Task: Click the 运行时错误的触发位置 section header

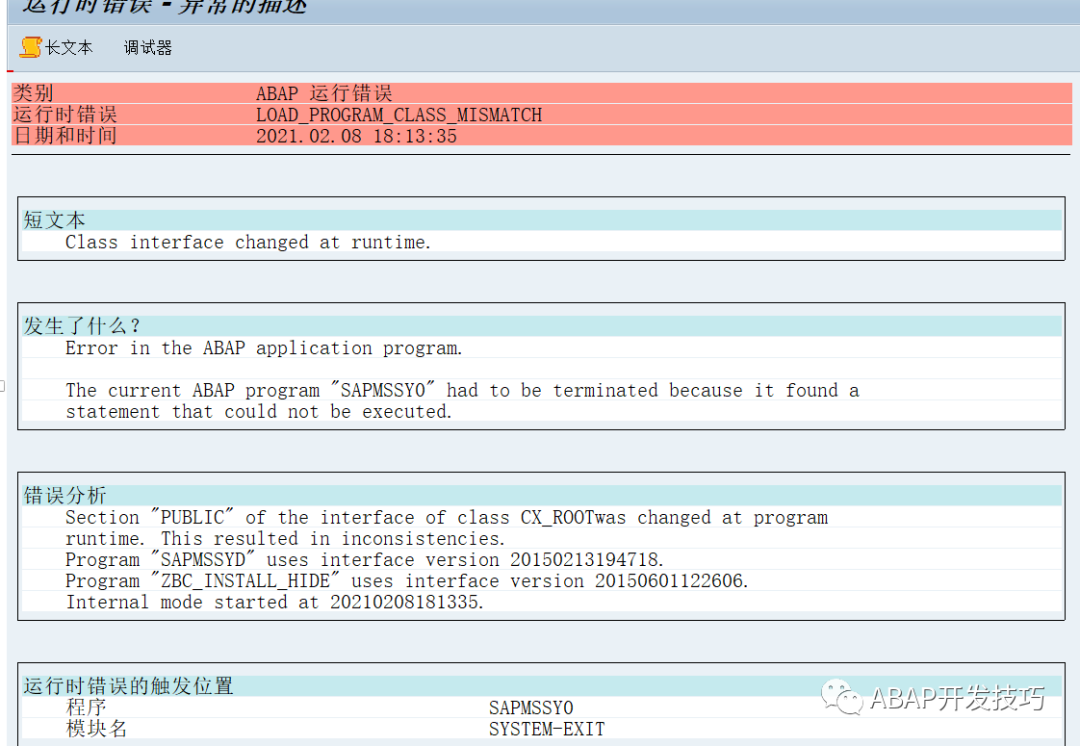Action: click(x=541, y=686)
